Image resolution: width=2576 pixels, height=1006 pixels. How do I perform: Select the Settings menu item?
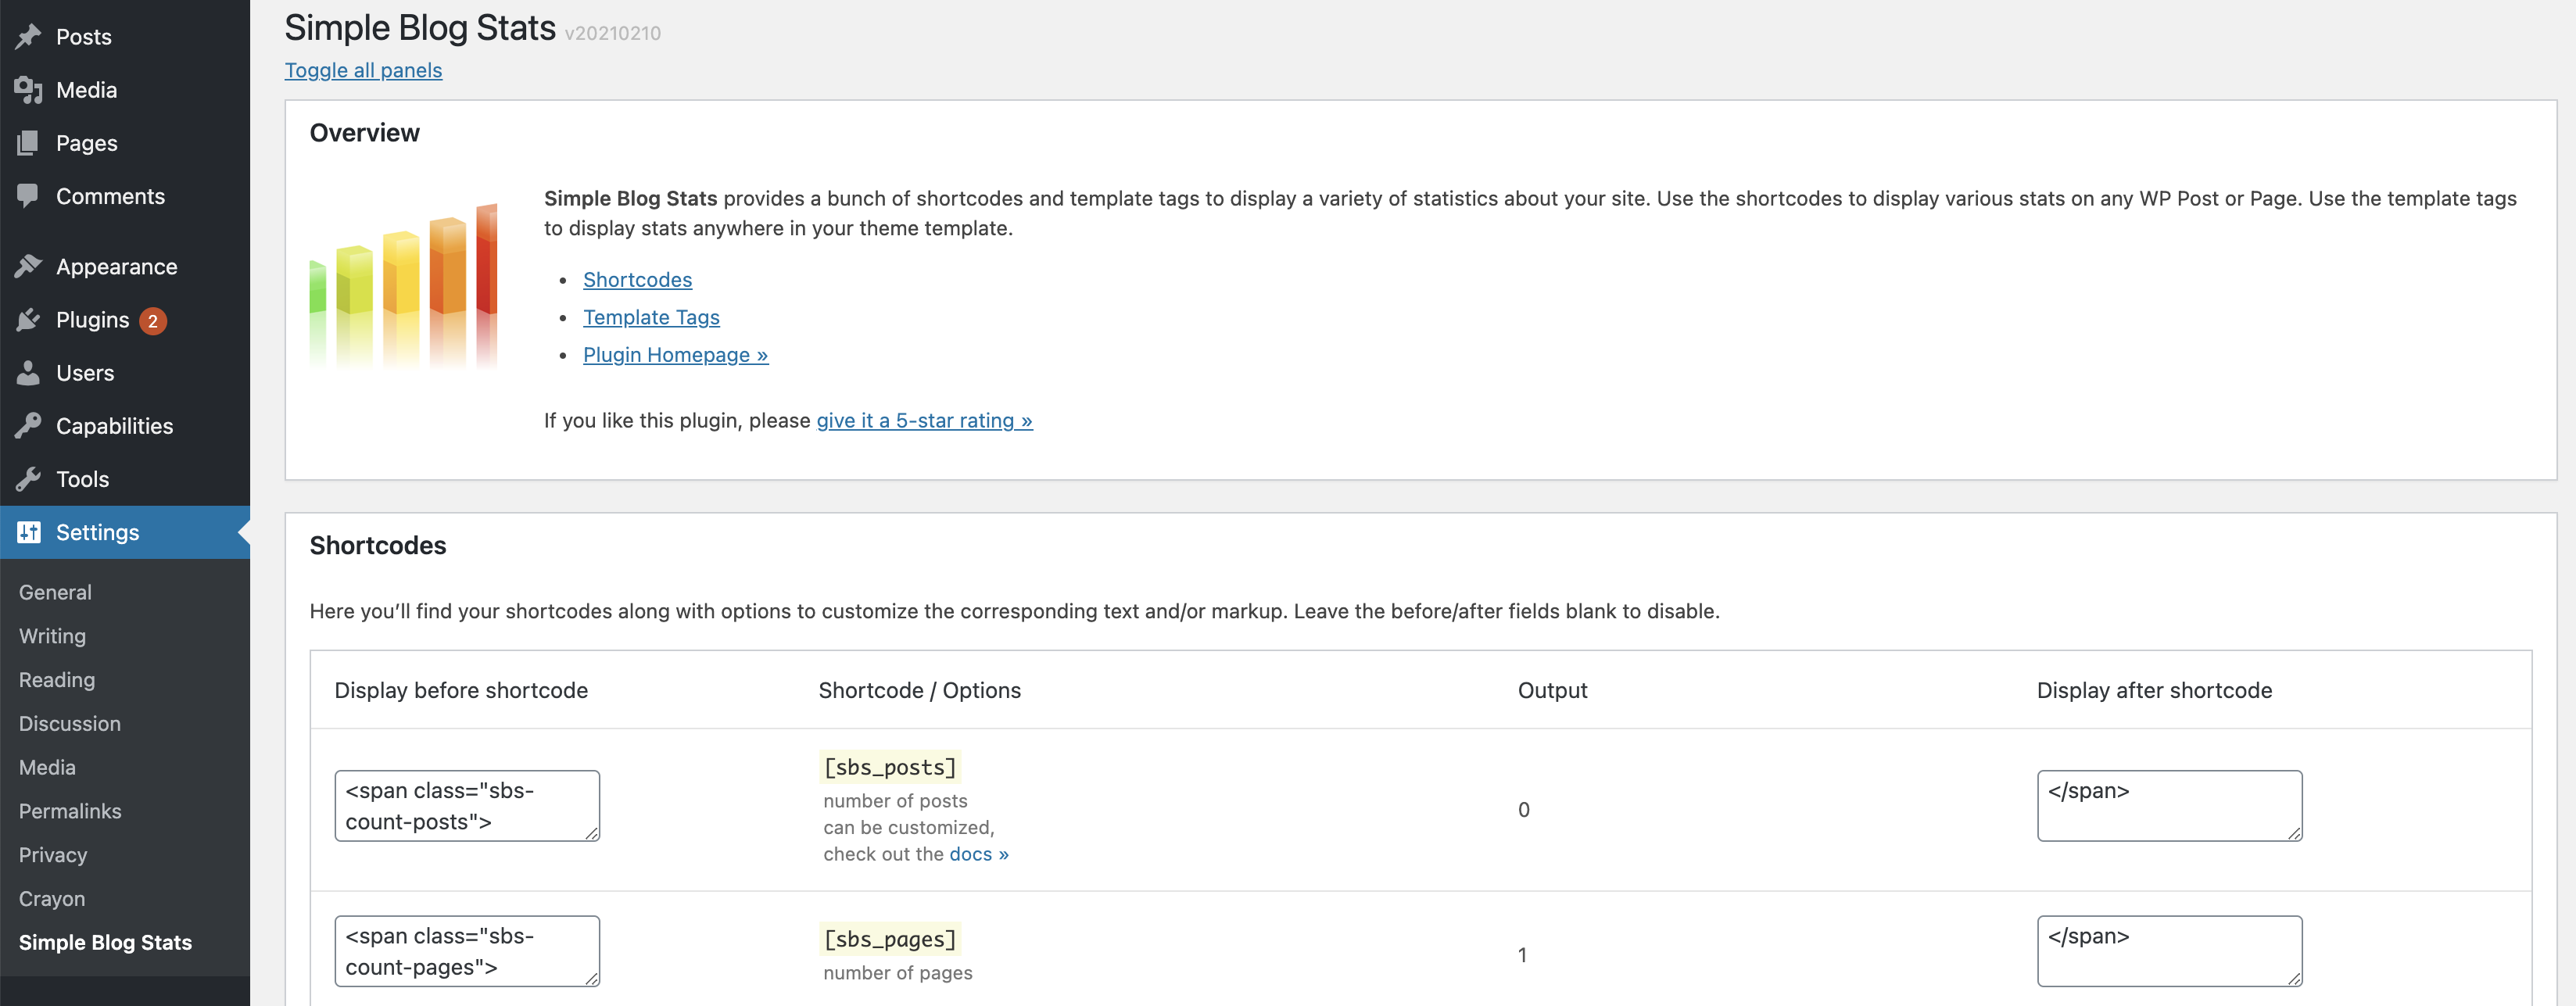tap(125, 532)
